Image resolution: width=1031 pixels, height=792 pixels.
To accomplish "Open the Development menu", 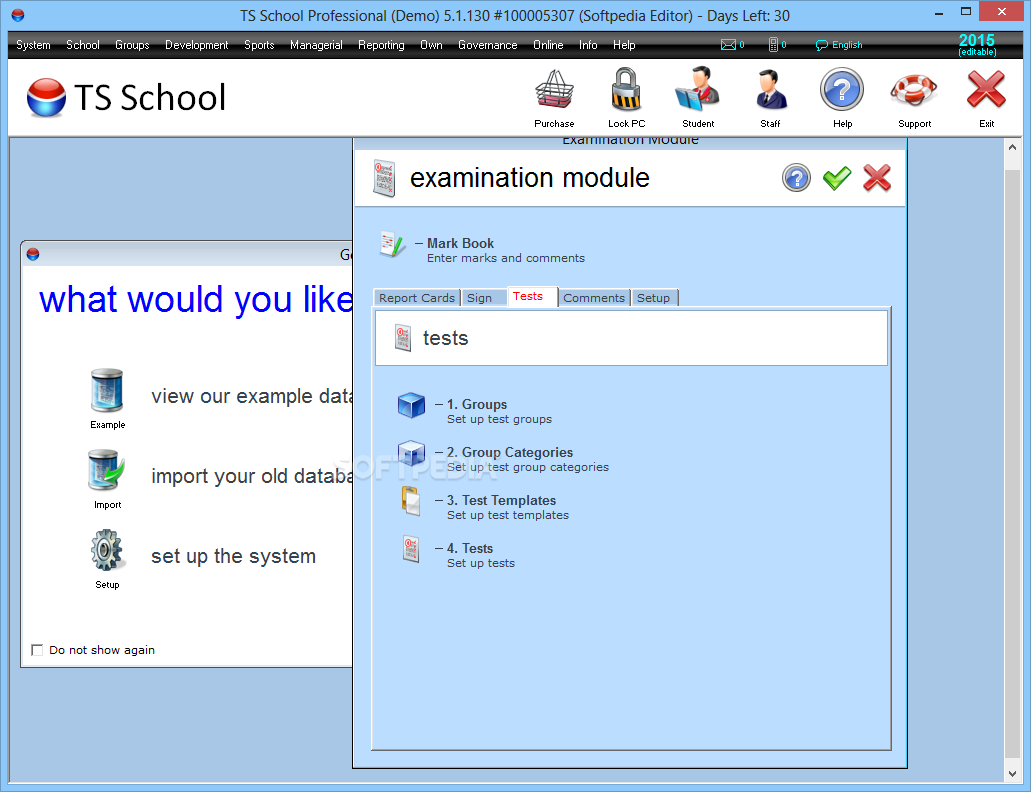I will (x=197, y=45).
